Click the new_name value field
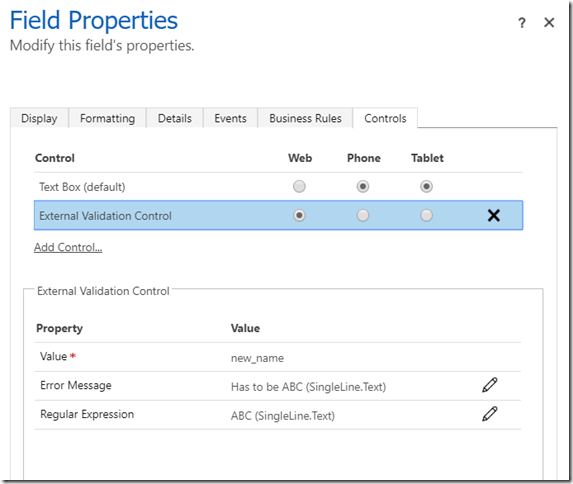This screenshot has height=484, width=573. [x=257, y=358]
